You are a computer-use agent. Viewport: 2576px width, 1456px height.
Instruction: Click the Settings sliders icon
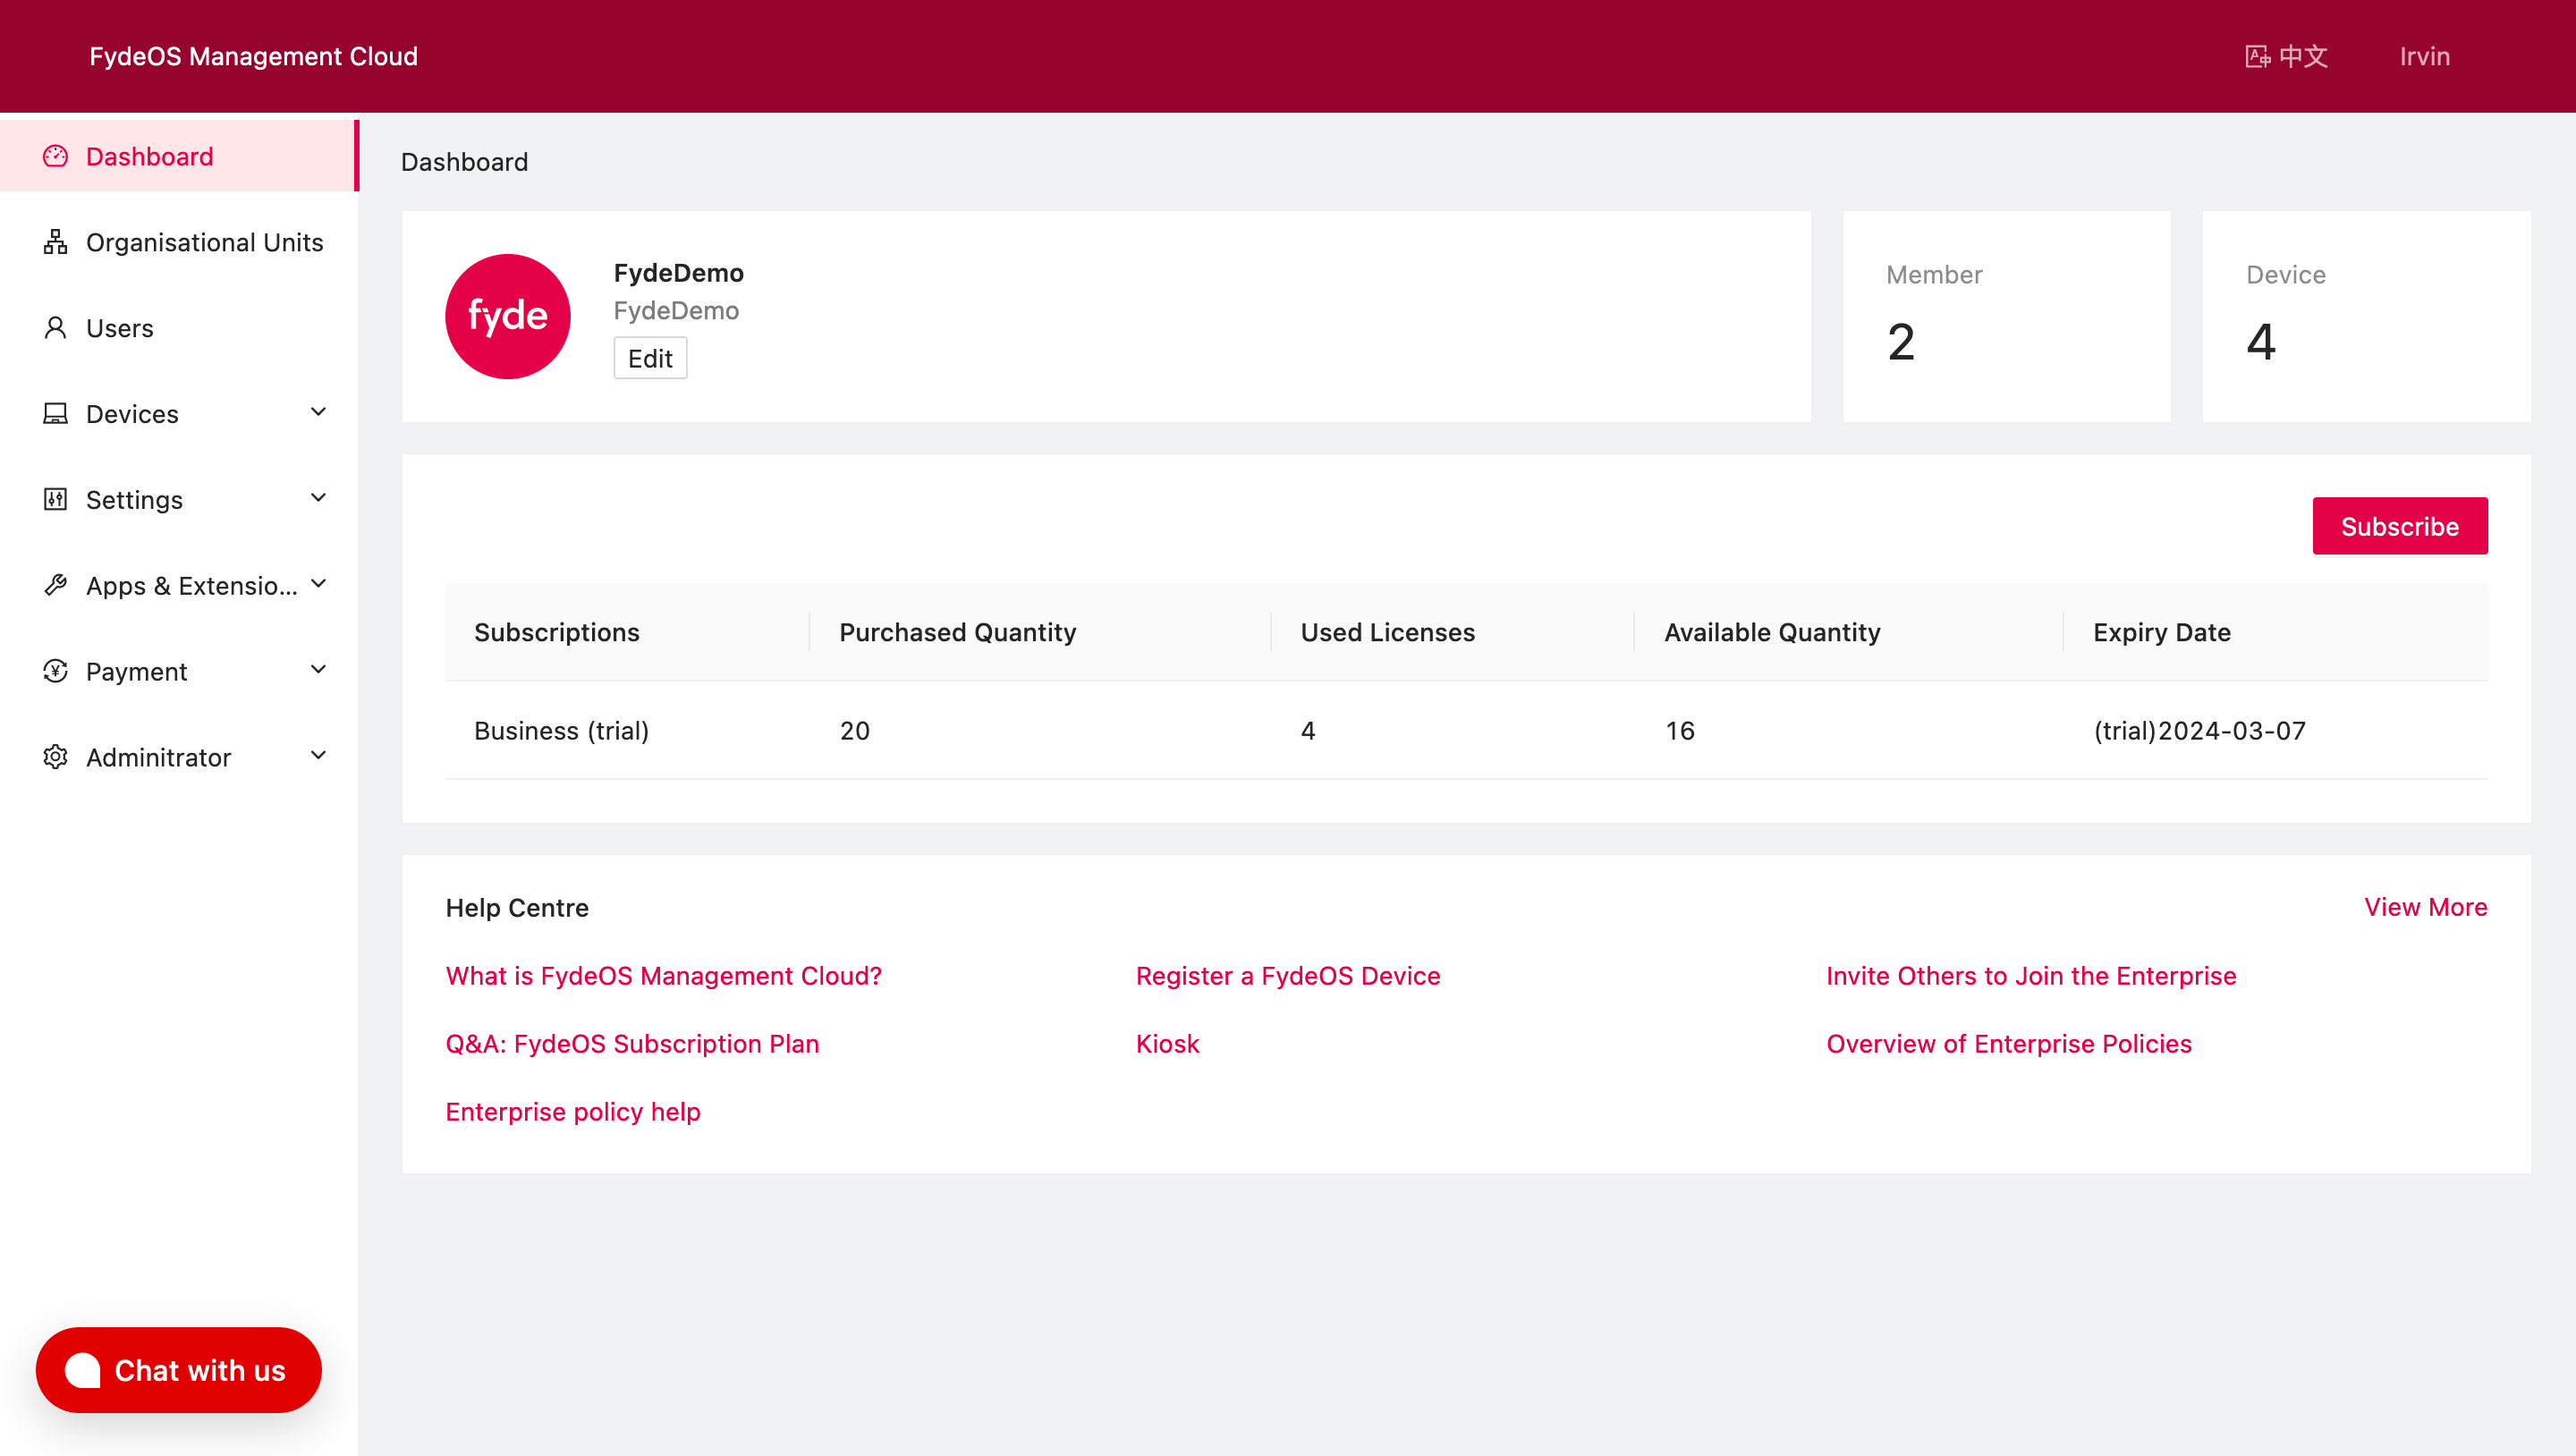tap(55, 499)
